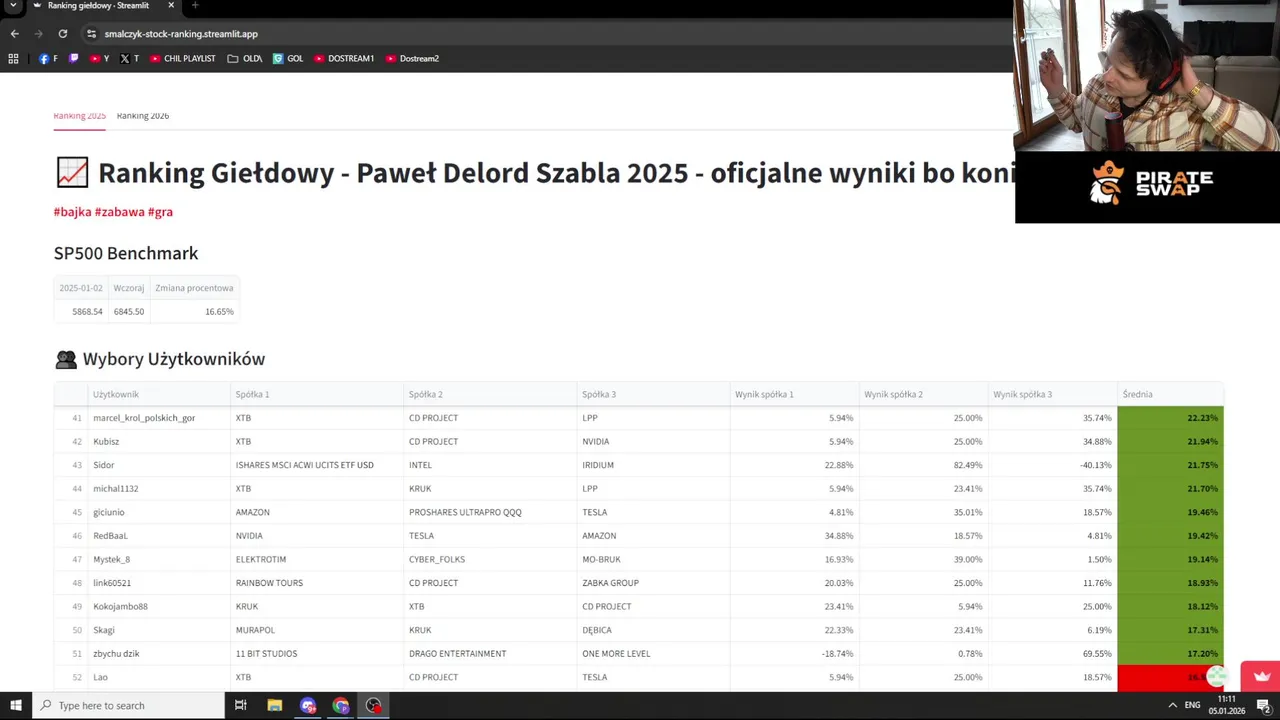Open Task View on the taskbar
The width and height of the screenshot is (1280, 720).
click(241, 706)
